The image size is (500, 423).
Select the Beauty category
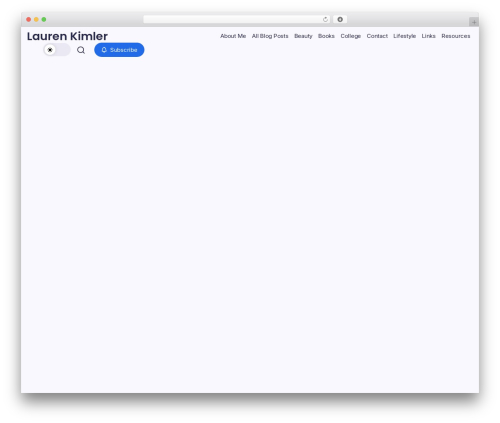303,36
